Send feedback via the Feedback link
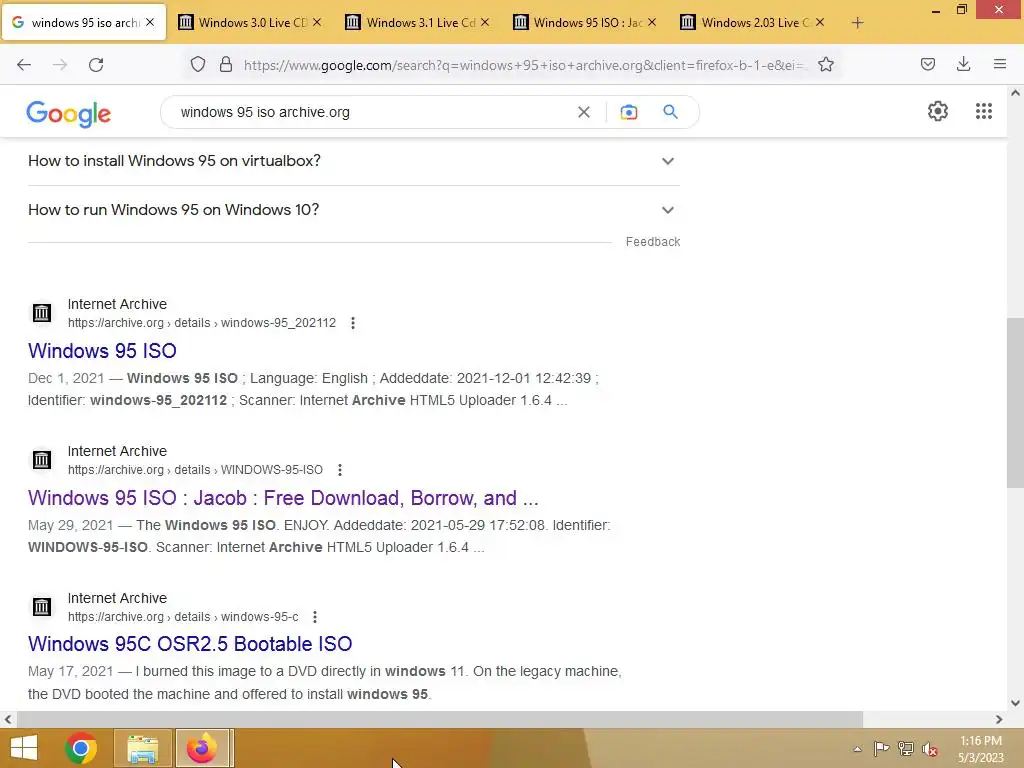The image size is (1024, 768). [652, 242]
